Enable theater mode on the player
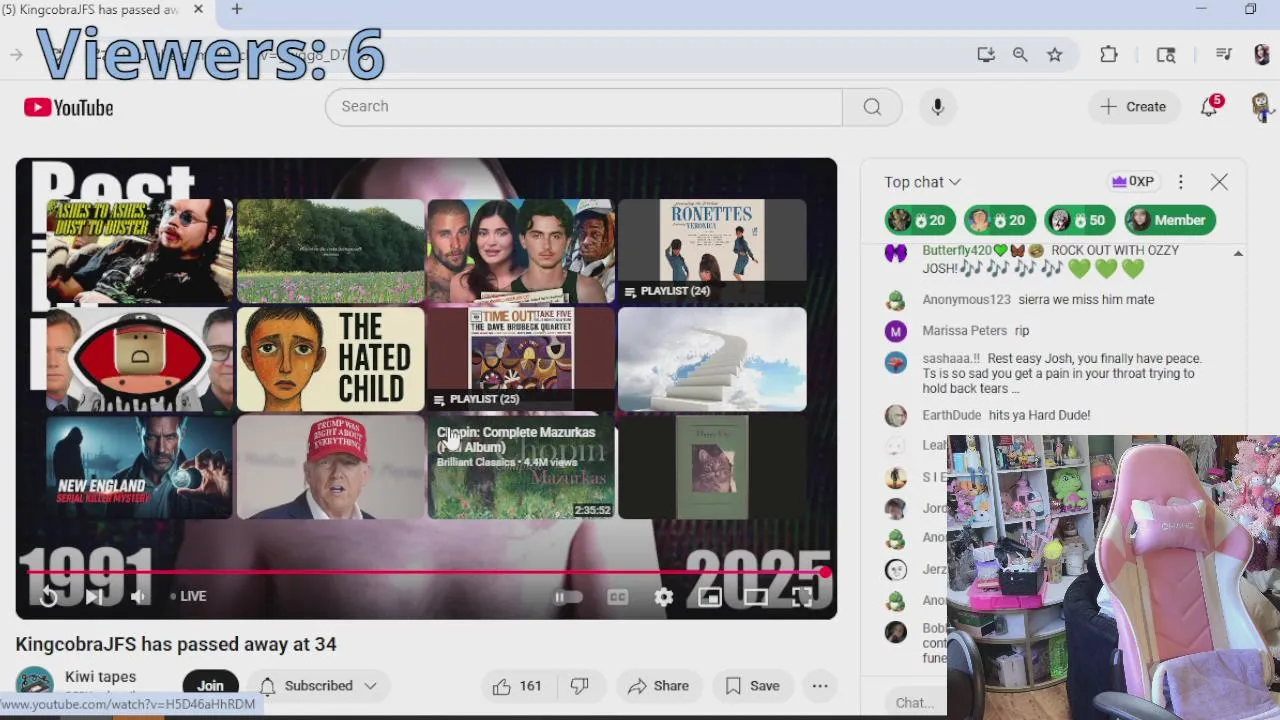 (x=756, y=597)
